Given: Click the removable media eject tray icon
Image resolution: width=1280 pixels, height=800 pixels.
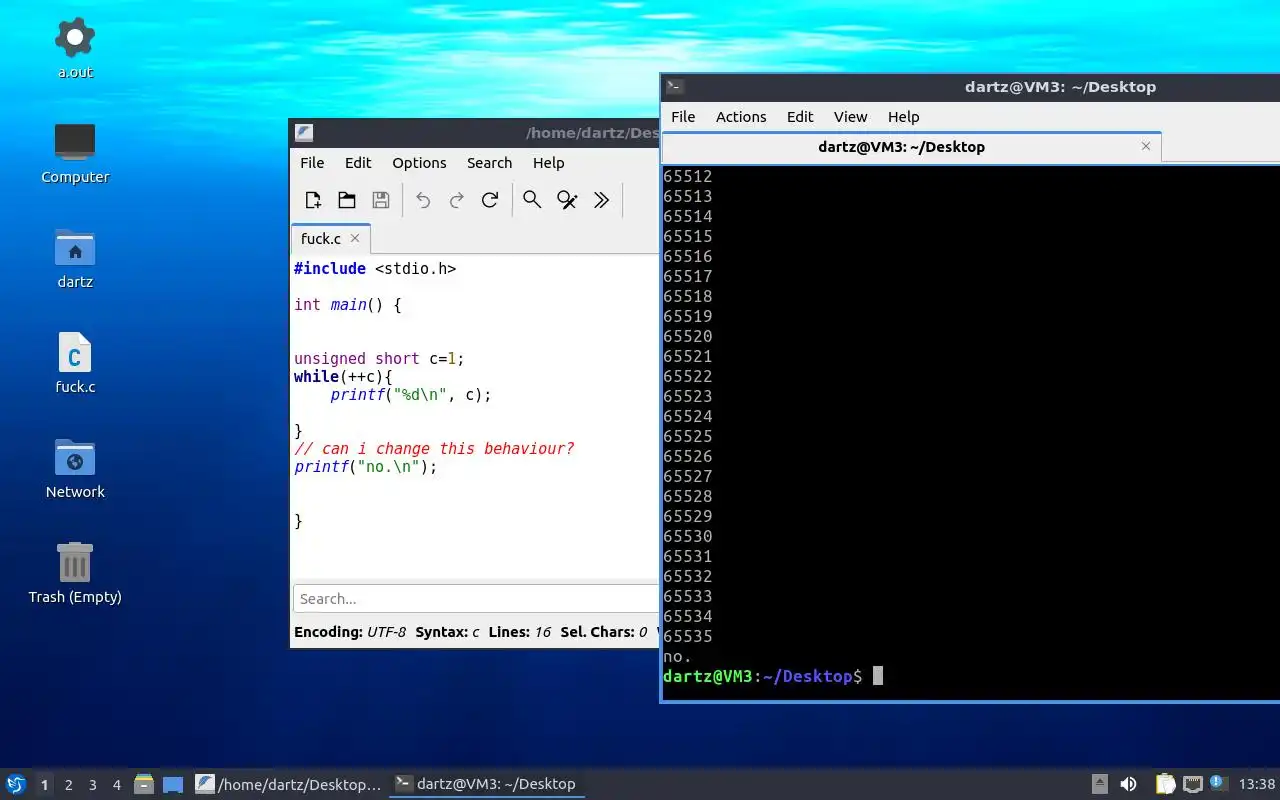Looking at the screenshot, I should pyautogui.click(x=1099, y=784).
